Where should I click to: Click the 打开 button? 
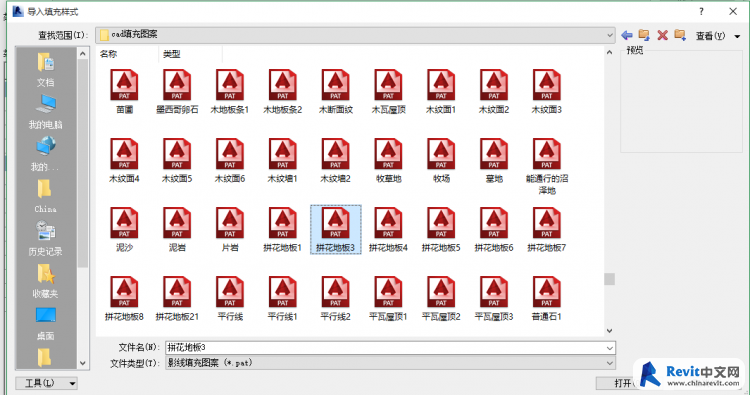[623, 383]
